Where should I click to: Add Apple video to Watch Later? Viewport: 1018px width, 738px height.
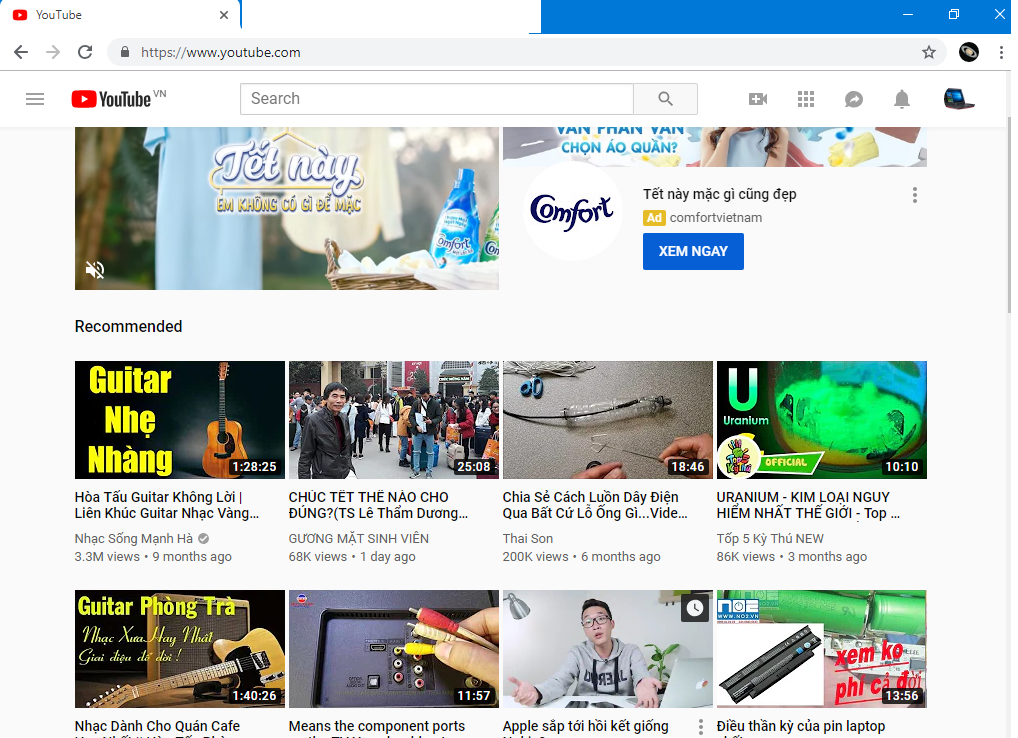[695, 608]
